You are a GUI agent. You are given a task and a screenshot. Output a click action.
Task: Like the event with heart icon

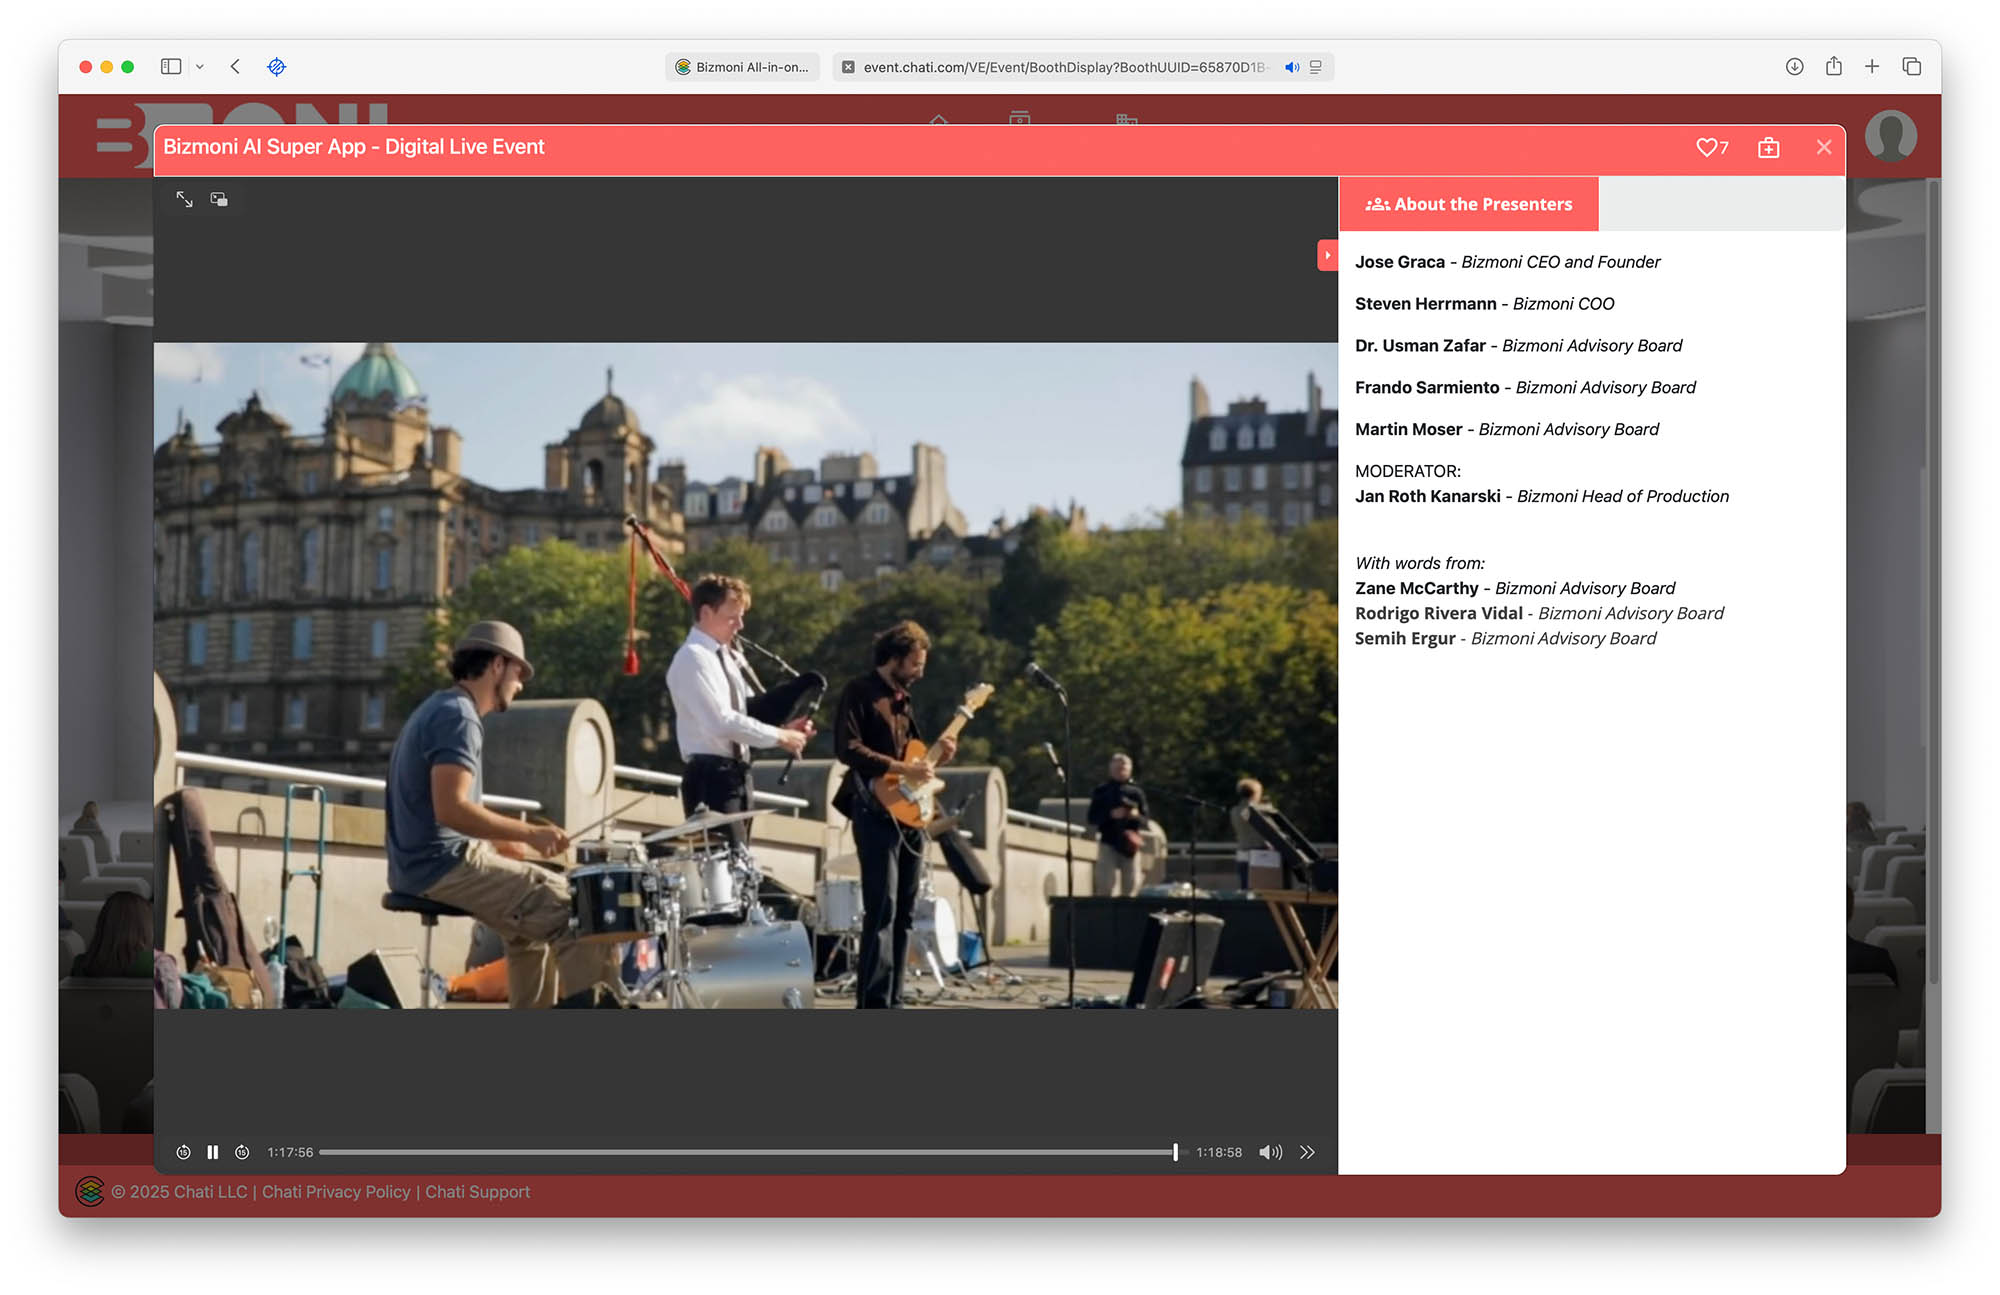(1706, 147)
